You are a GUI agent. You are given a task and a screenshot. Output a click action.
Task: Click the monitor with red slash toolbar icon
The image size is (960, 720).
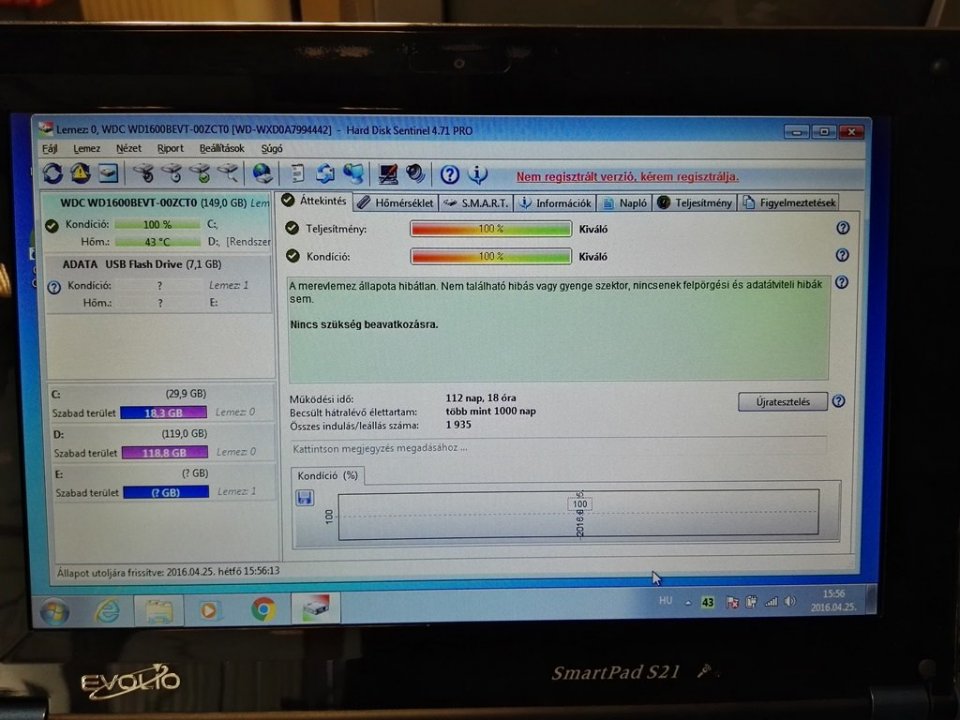tap(388, 174)
